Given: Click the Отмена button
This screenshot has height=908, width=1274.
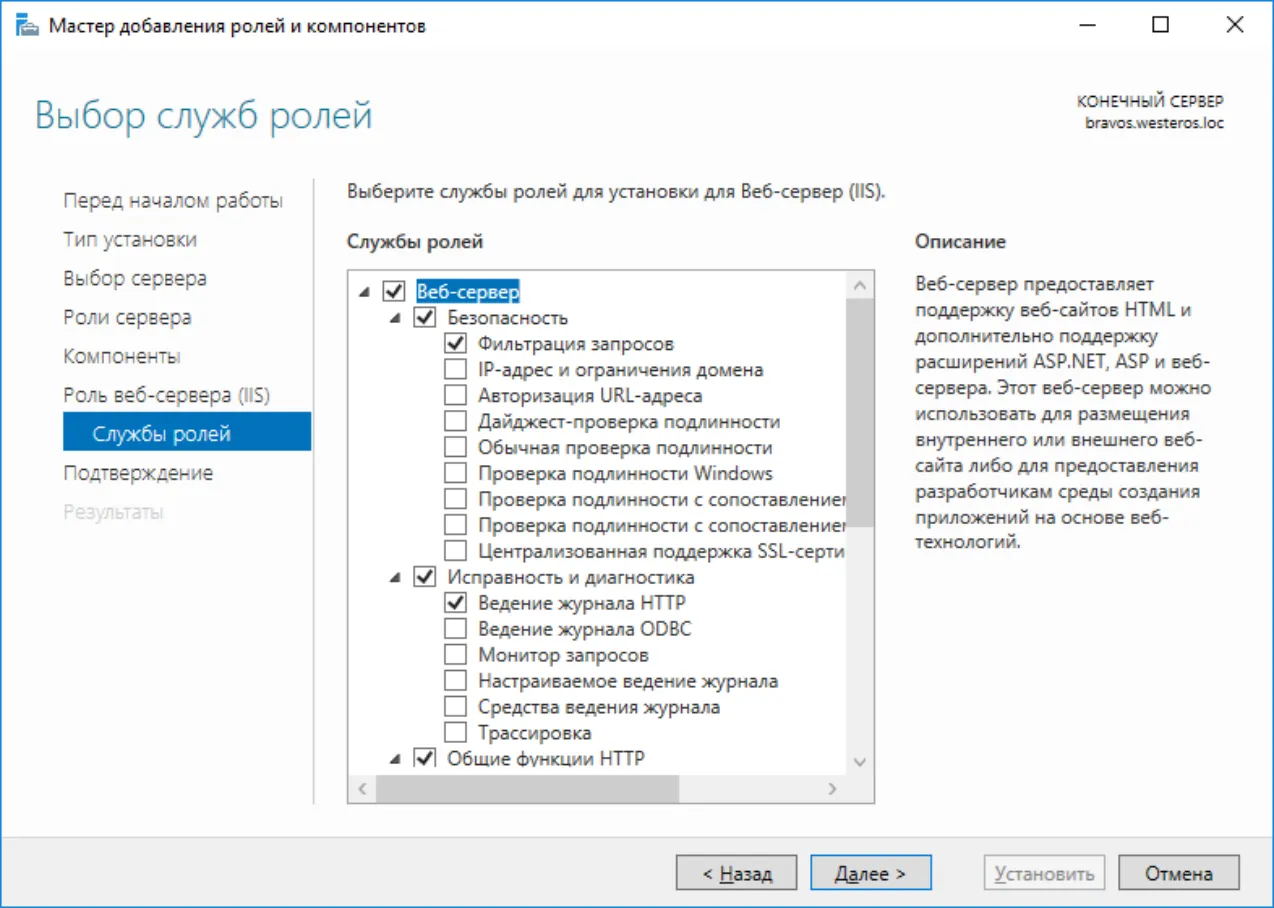Looking at the screenshot, I should [1179, 873].
